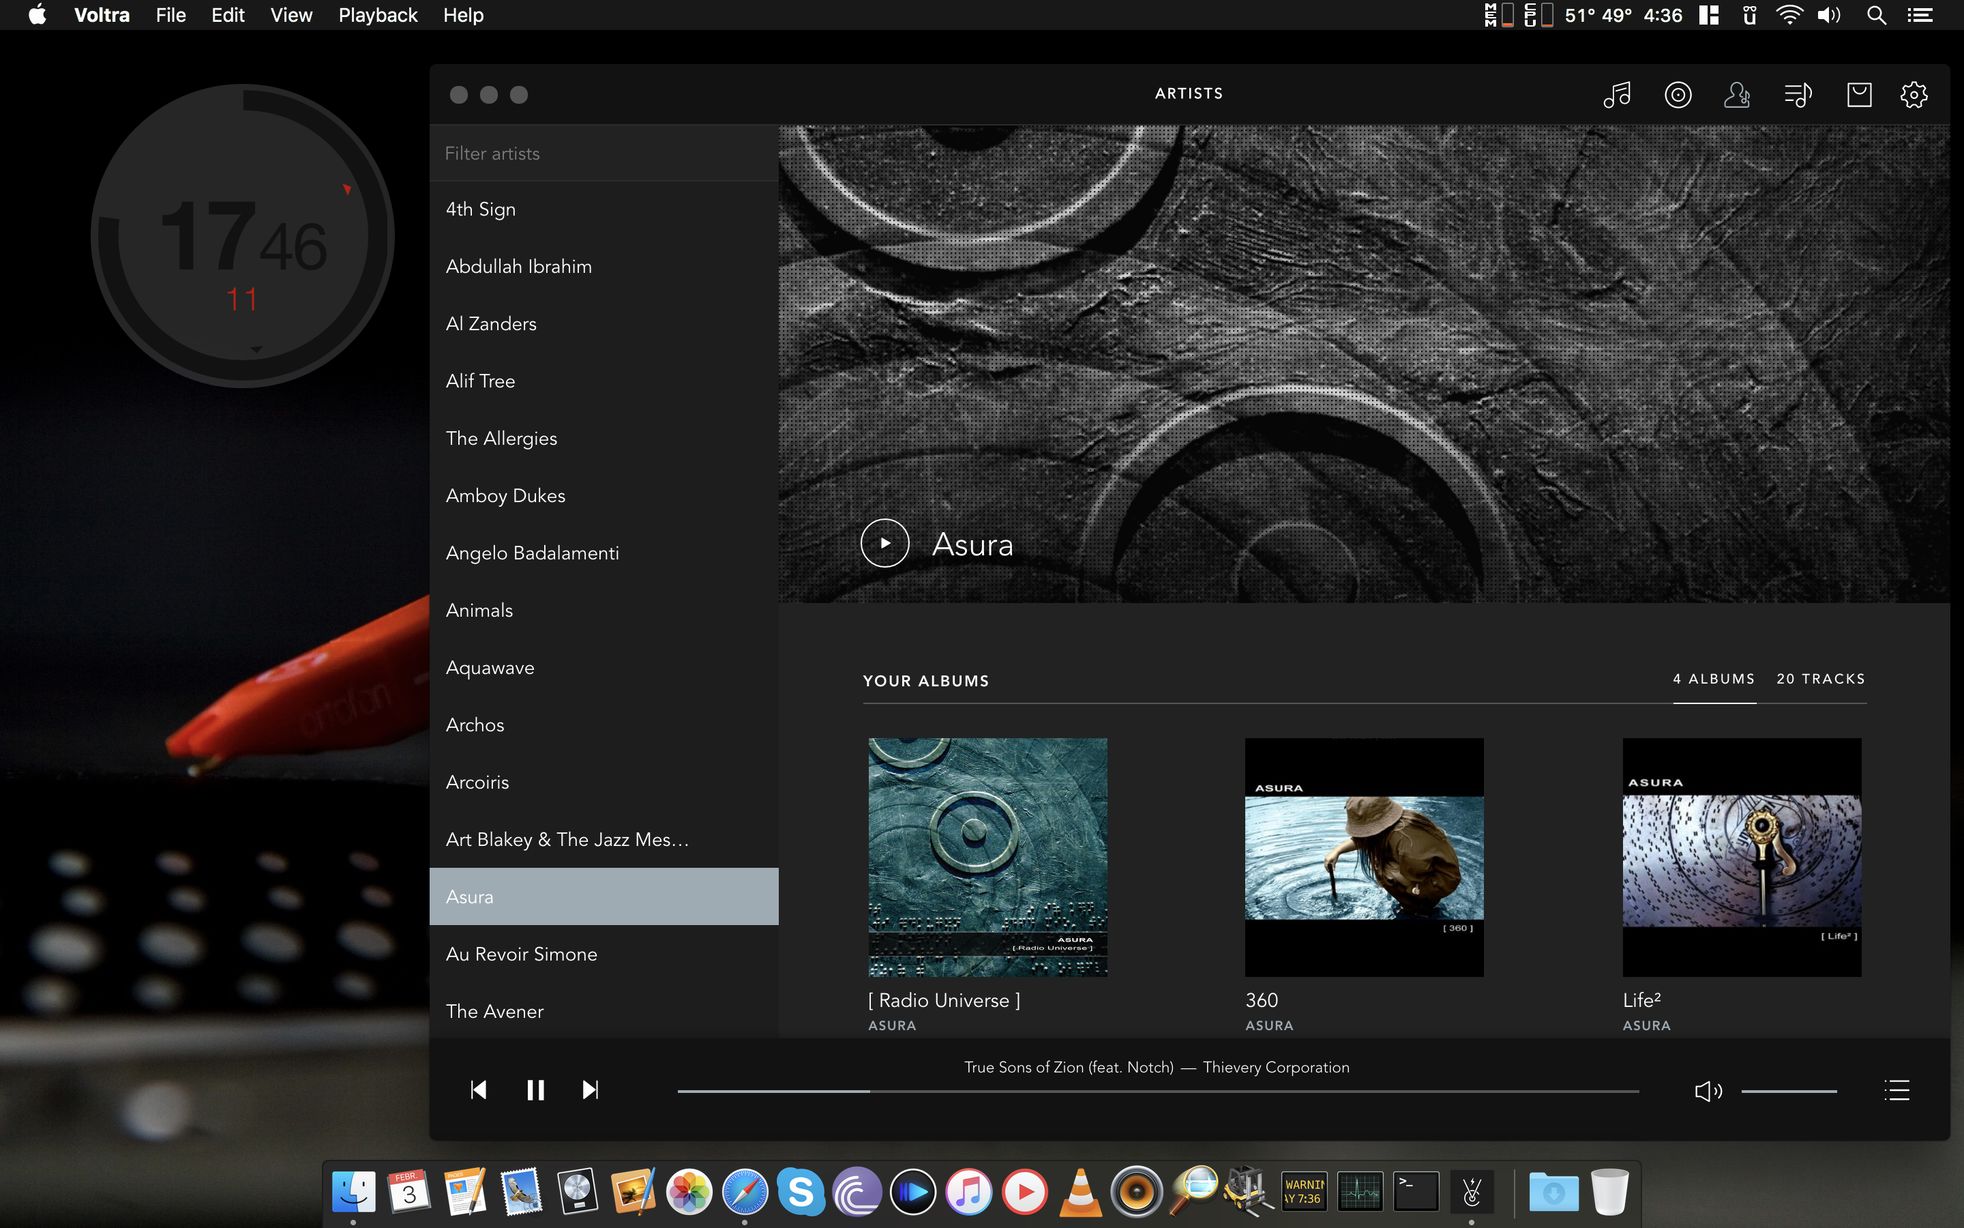Open the Settings gear icon
This screenshot has height=1228, width=1964.
click(1913, 95)
